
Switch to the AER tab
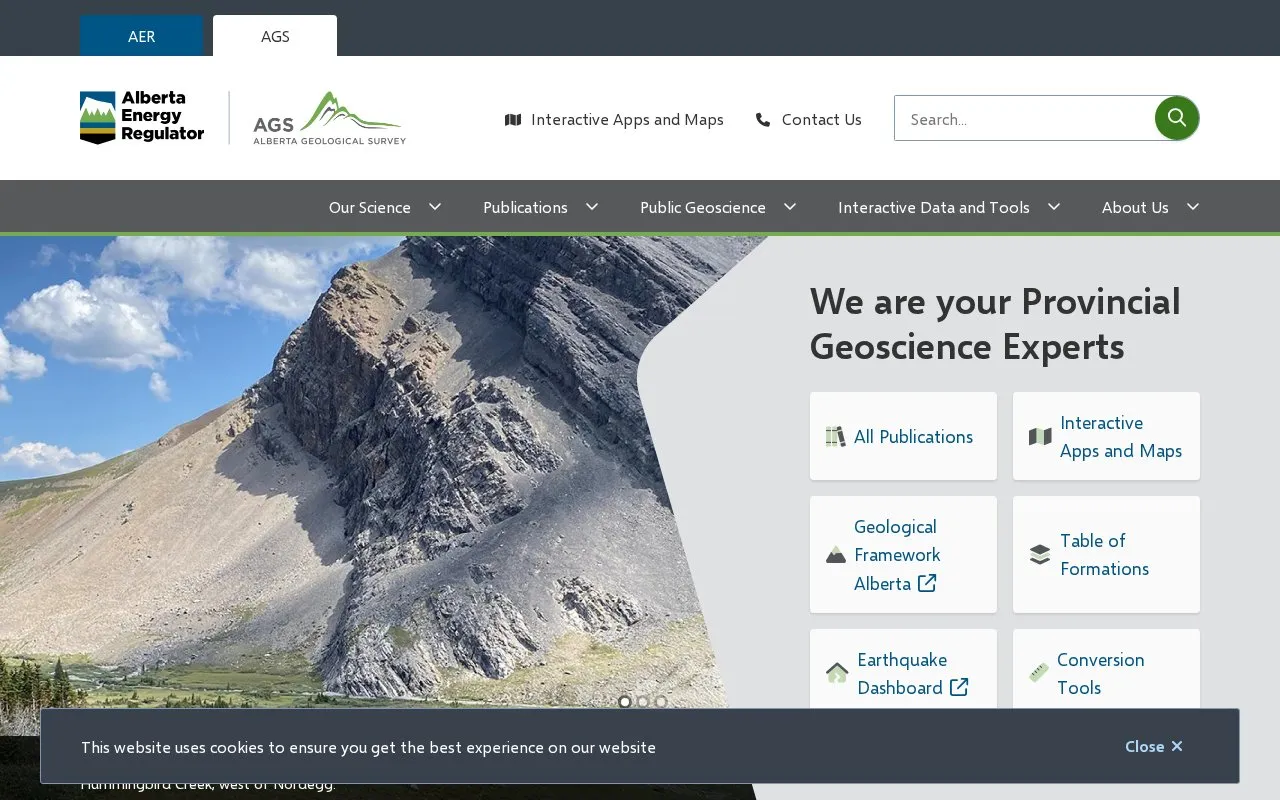pos(142,36)
